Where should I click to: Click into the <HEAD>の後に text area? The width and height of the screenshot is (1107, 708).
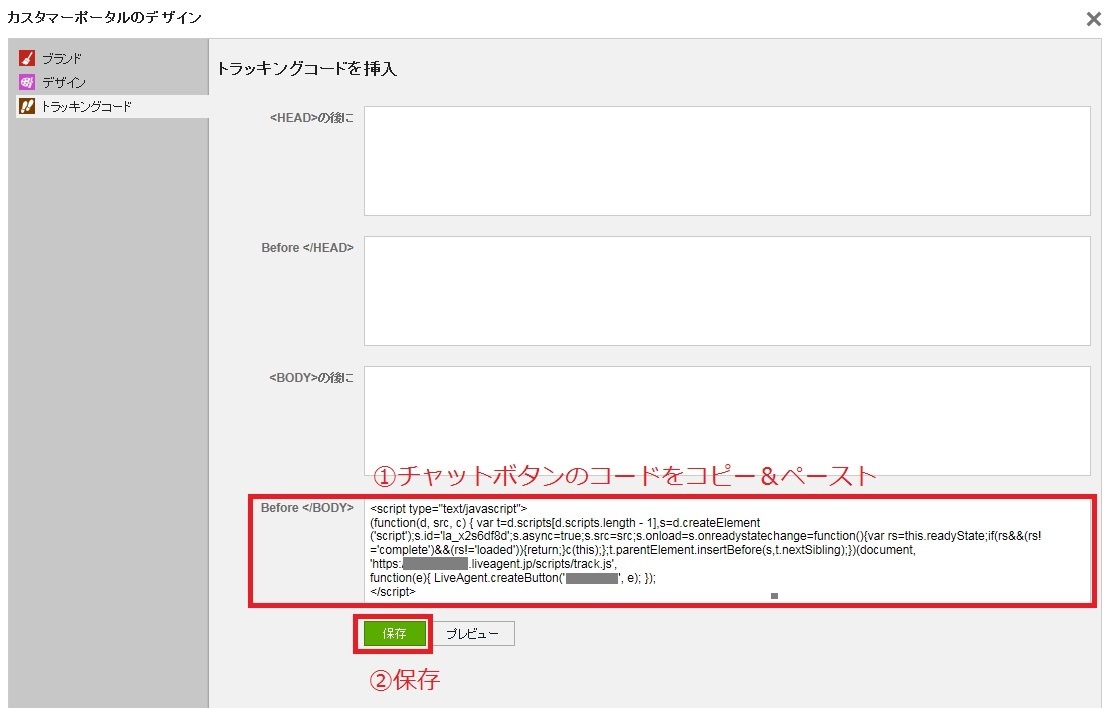coord(727,161)
